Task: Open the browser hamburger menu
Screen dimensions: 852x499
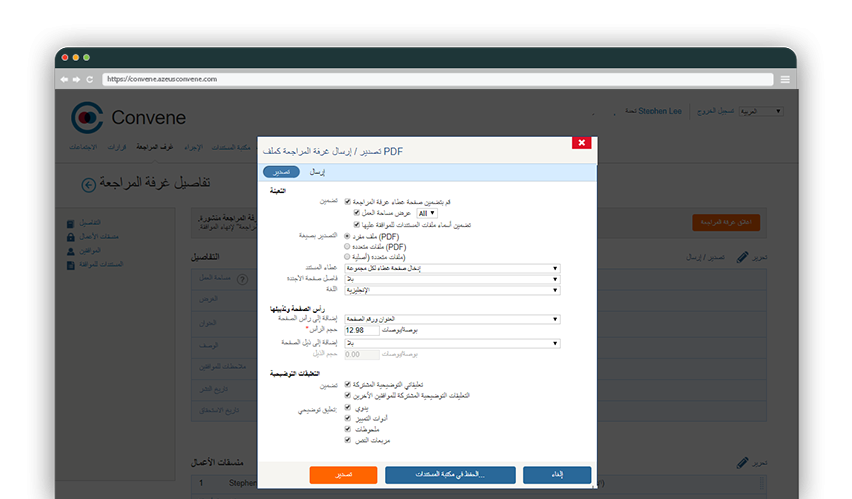Action: click(785, 79)
